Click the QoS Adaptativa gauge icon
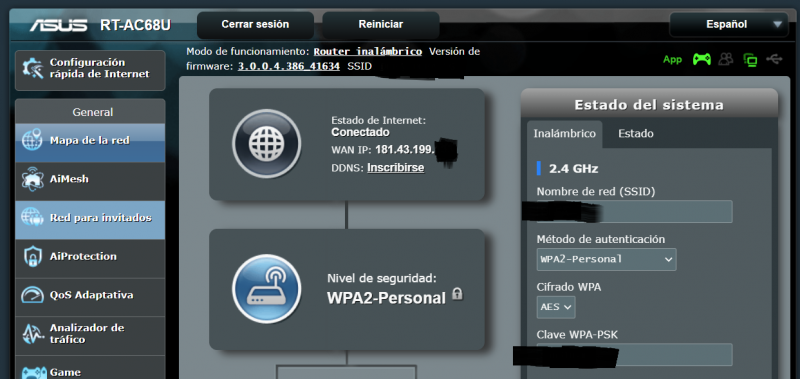This screenshot has height=379, width=800. (x=32, y=295)
